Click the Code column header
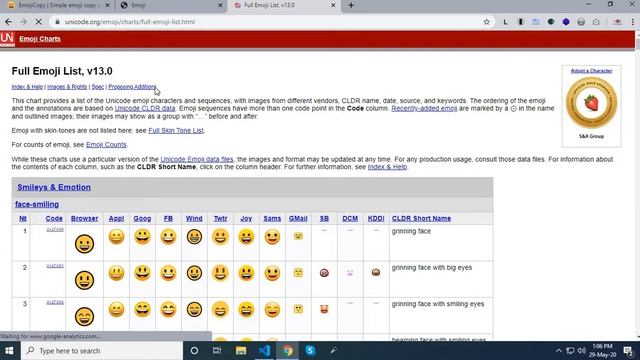Viewport: 640px width, 360px height. tap(54, 219)
